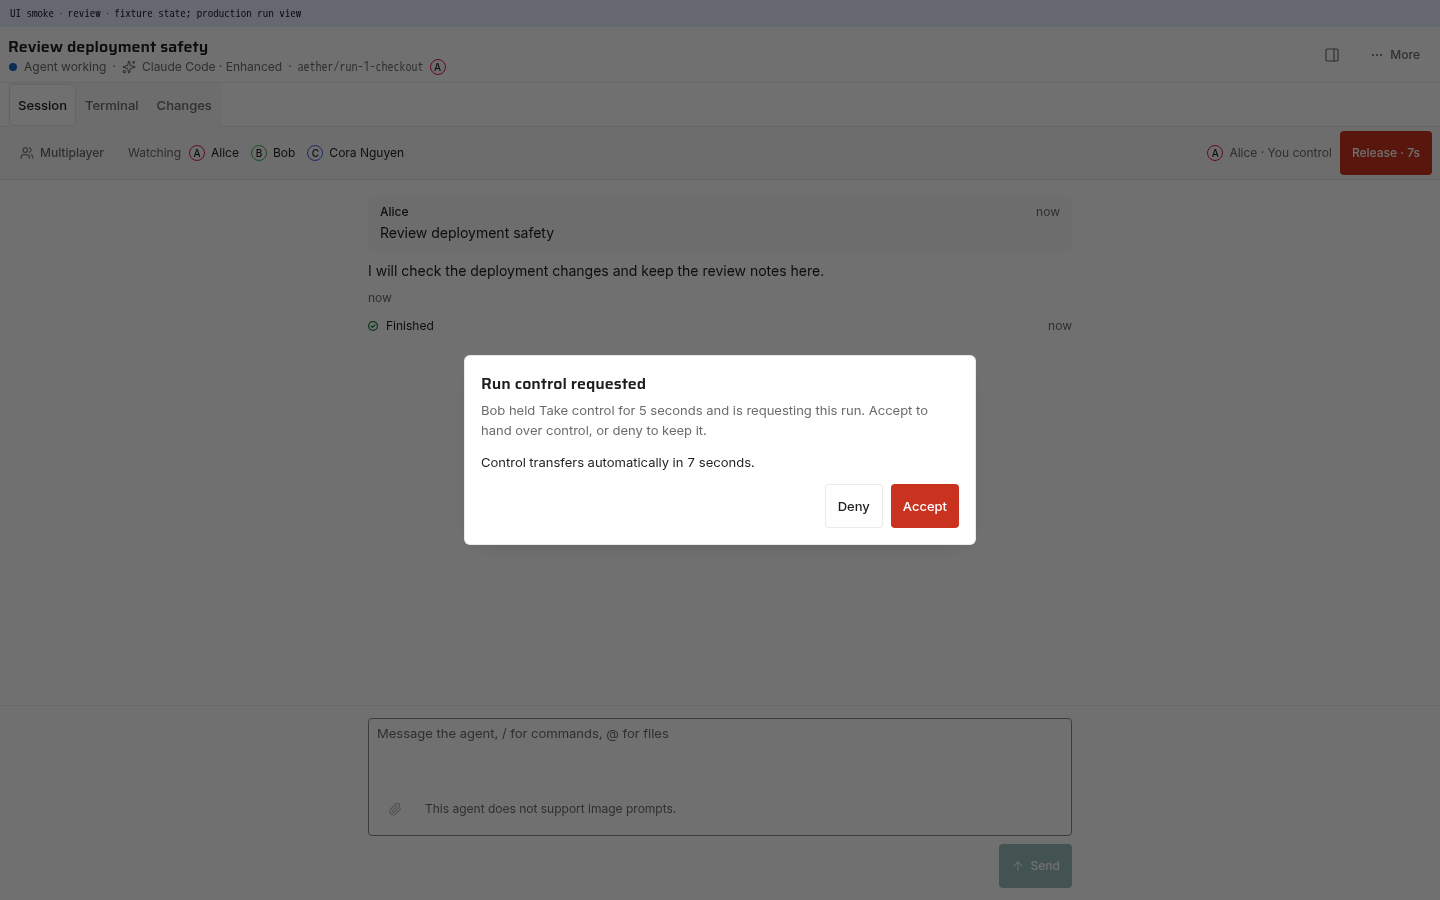The width and height of the screenshot is (1440, 900).
Task: Click the paperclip attachment icon
Action: pyautogui.click(x=395, y=809)
